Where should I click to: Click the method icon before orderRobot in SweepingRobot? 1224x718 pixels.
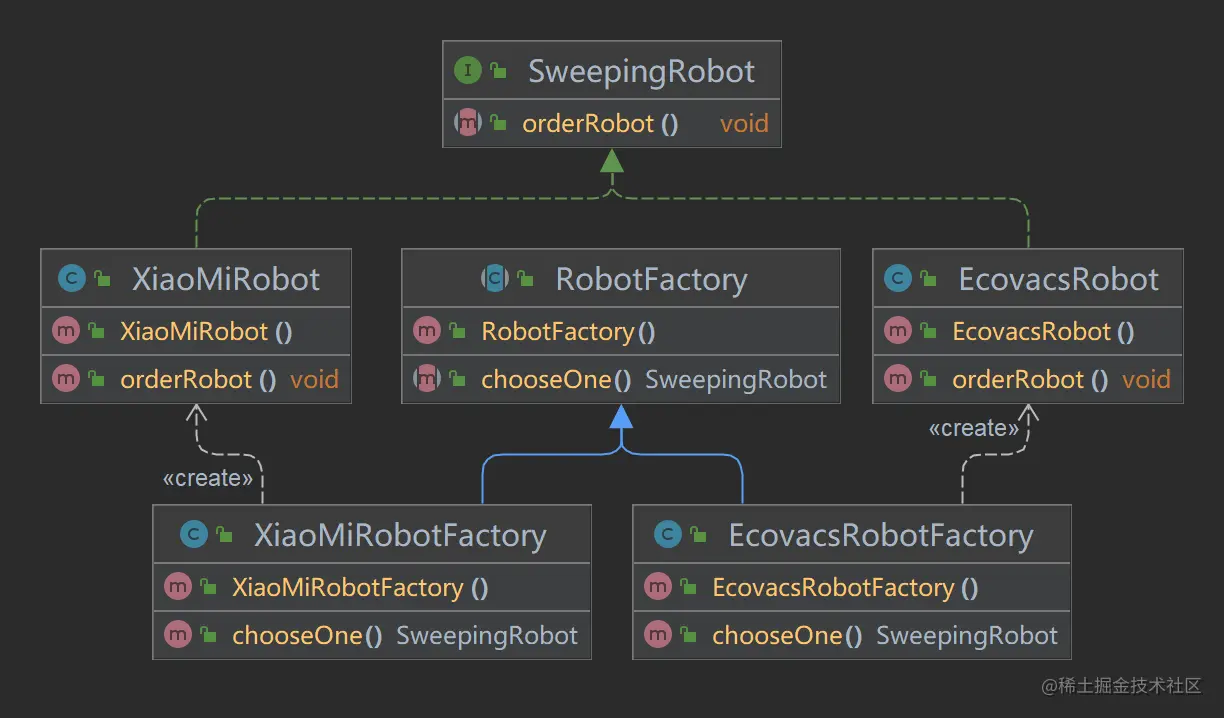467,122
